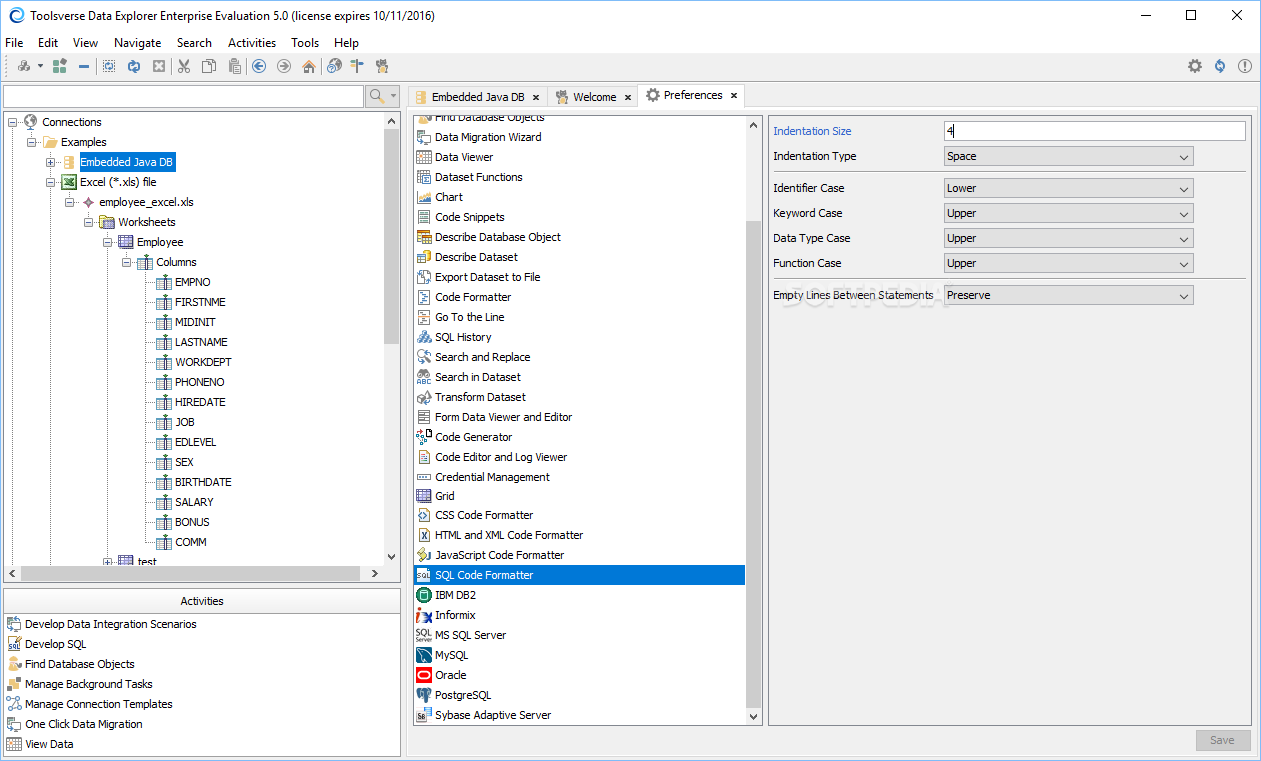Open the Indentation Type dropdown
This screenshot has width=1261, height=761.
(x=1068, y=156)
